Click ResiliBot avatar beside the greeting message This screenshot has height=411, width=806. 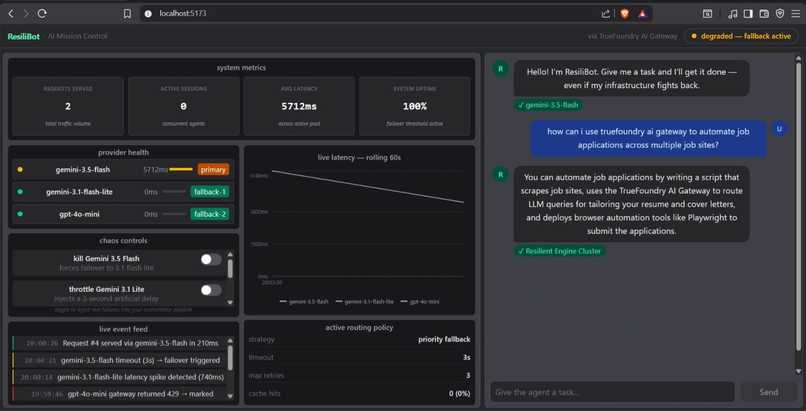(500, 68)
